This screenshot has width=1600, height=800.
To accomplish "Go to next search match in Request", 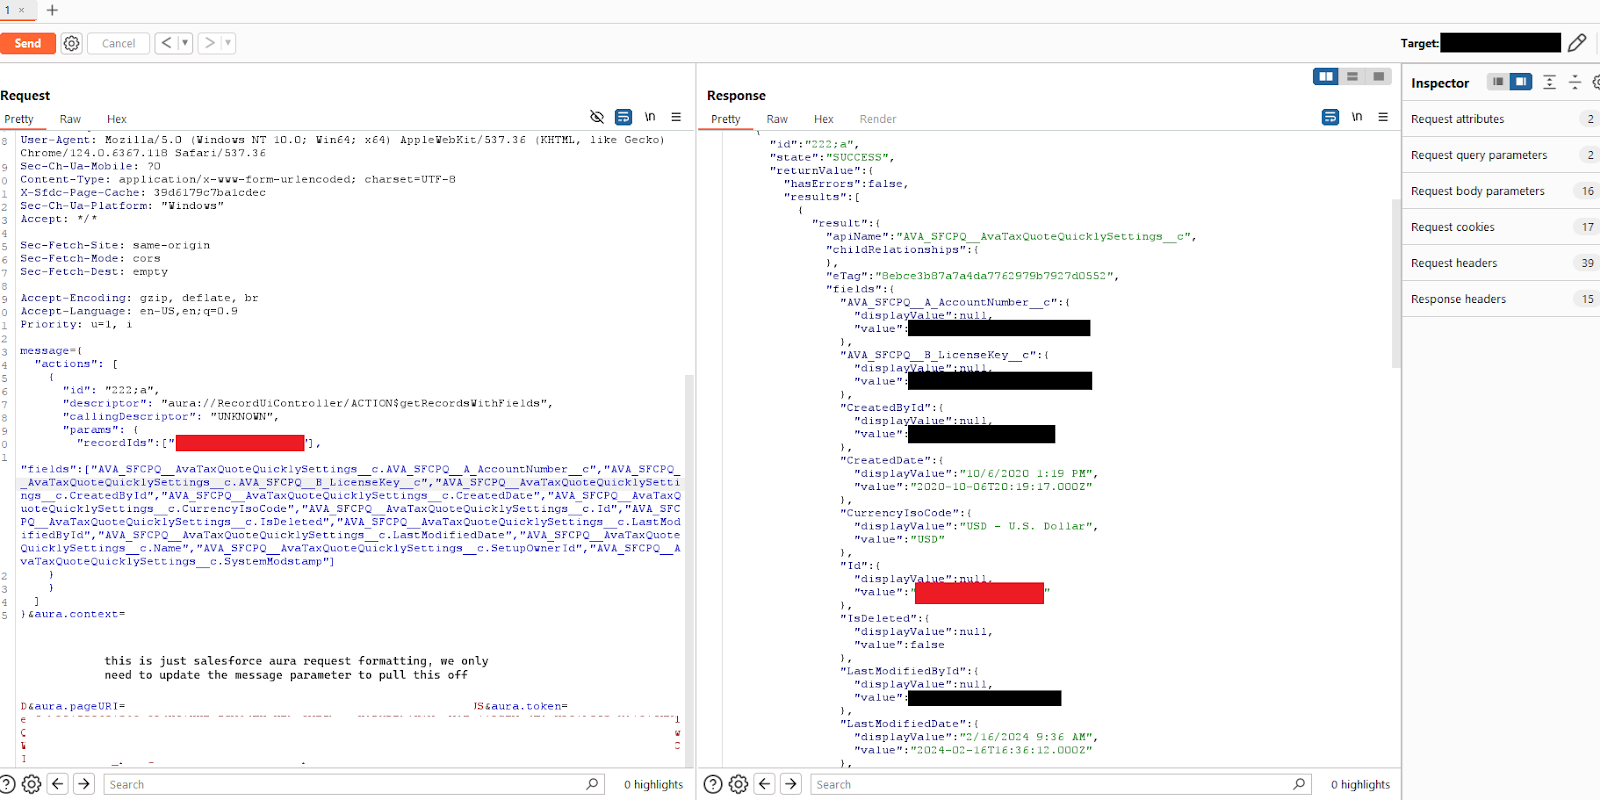I will (84, 784).
